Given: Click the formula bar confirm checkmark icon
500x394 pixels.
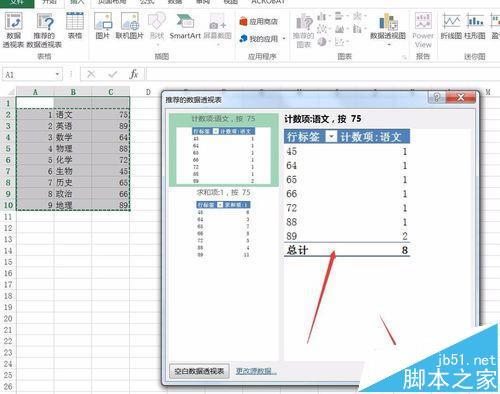Looking at the screenshot, I should coord(112,74).
